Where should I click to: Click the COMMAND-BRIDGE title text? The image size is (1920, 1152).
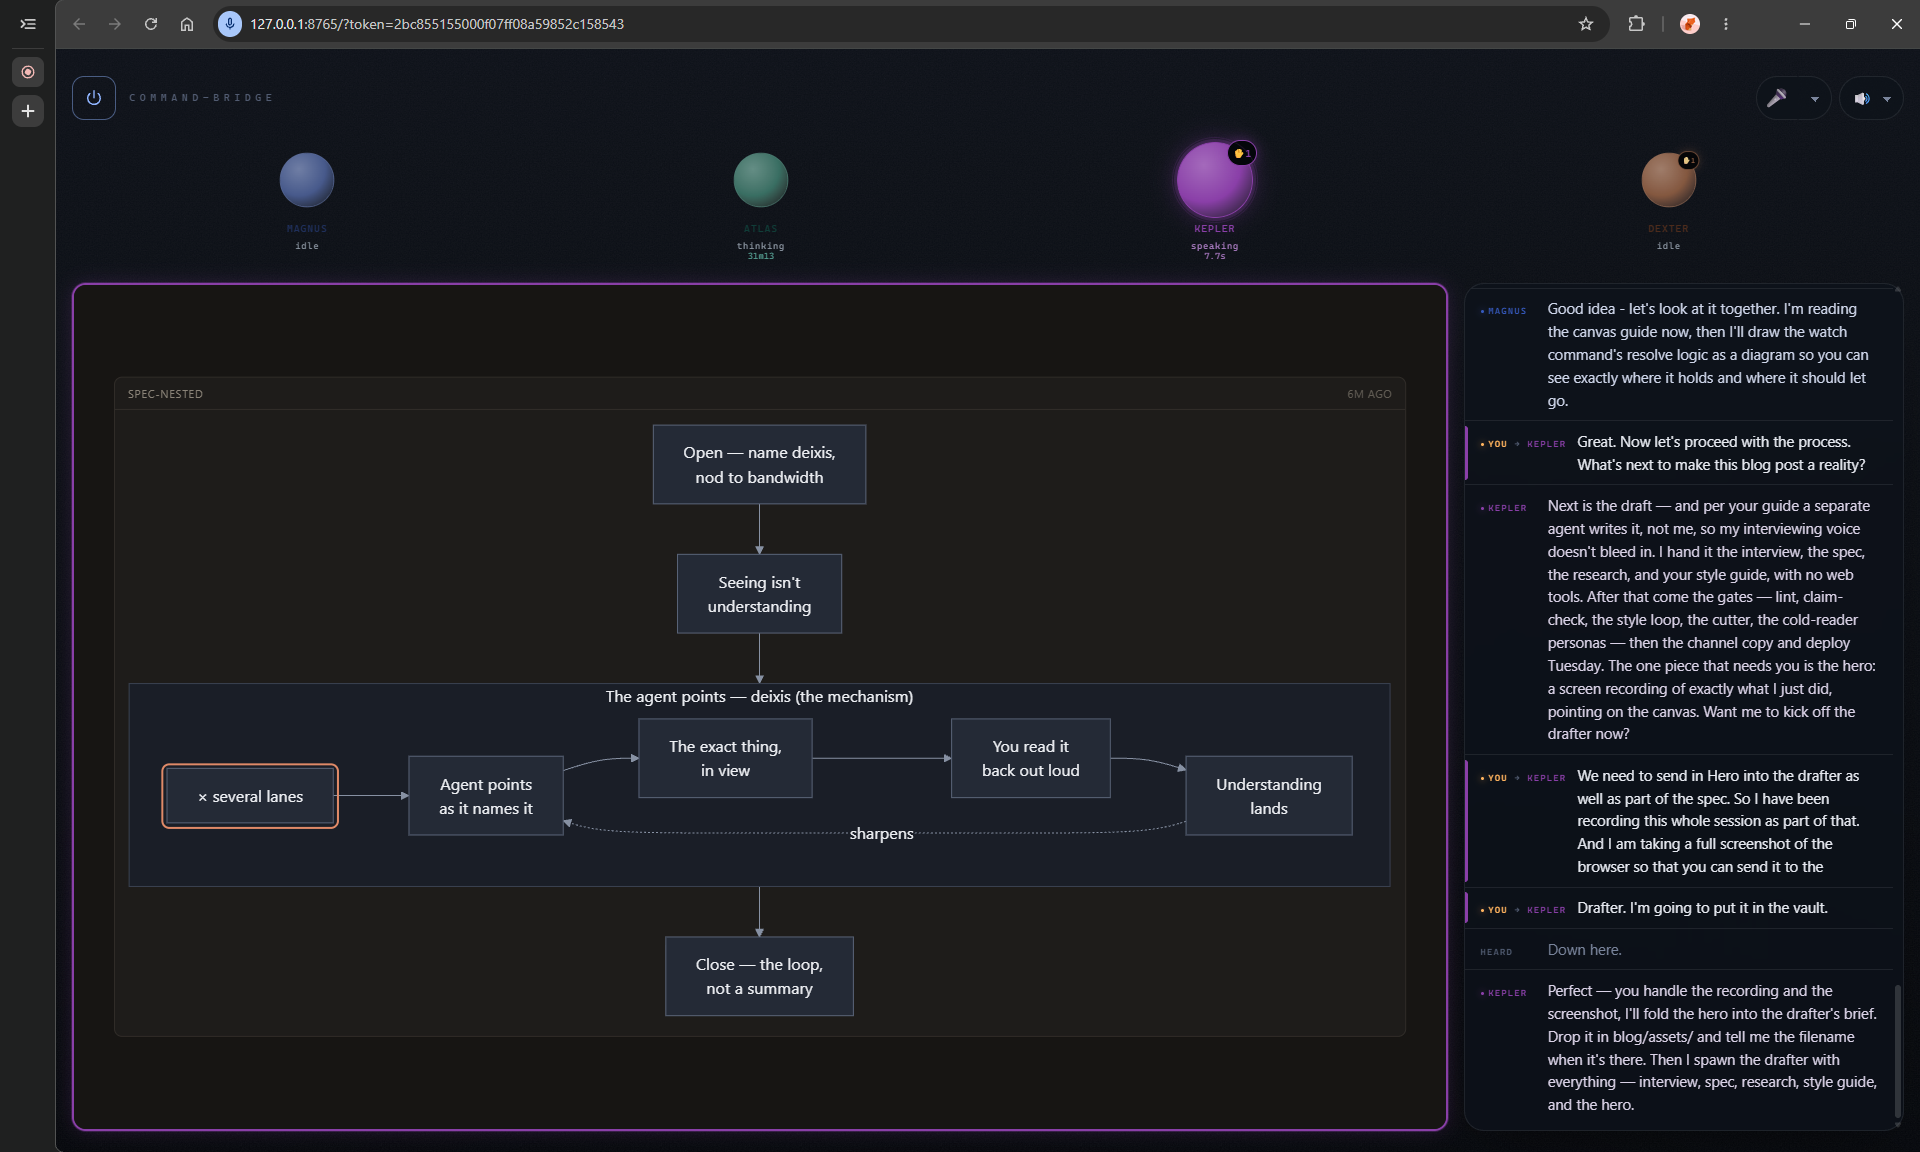click(x=201, y=98)
